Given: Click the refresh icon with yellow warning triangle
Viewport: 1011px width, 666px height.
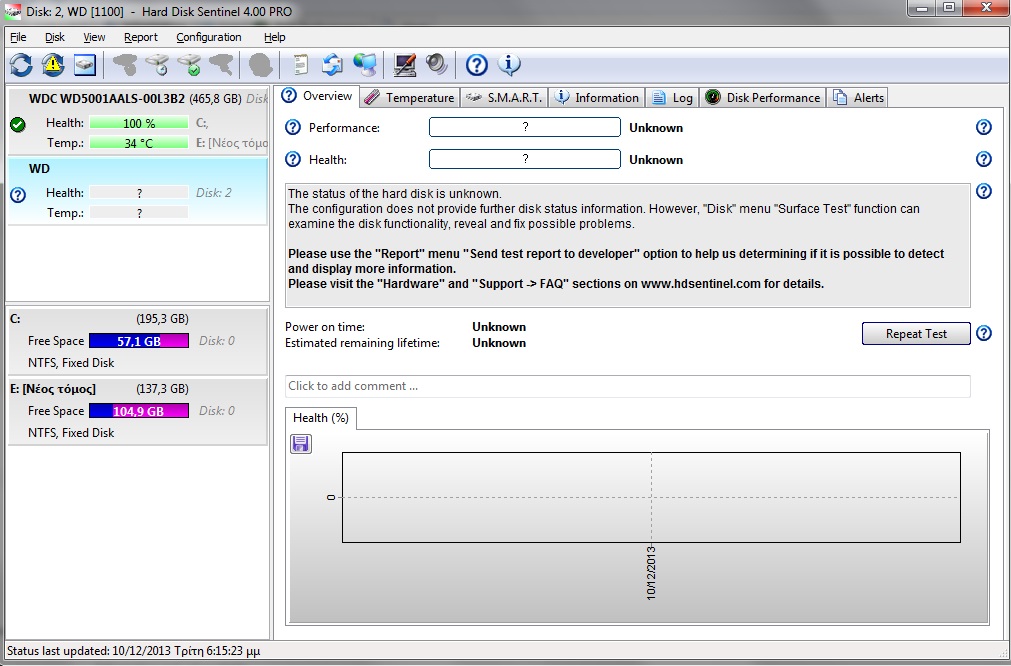Looking at the screenshot, I should tap(53, 64).
